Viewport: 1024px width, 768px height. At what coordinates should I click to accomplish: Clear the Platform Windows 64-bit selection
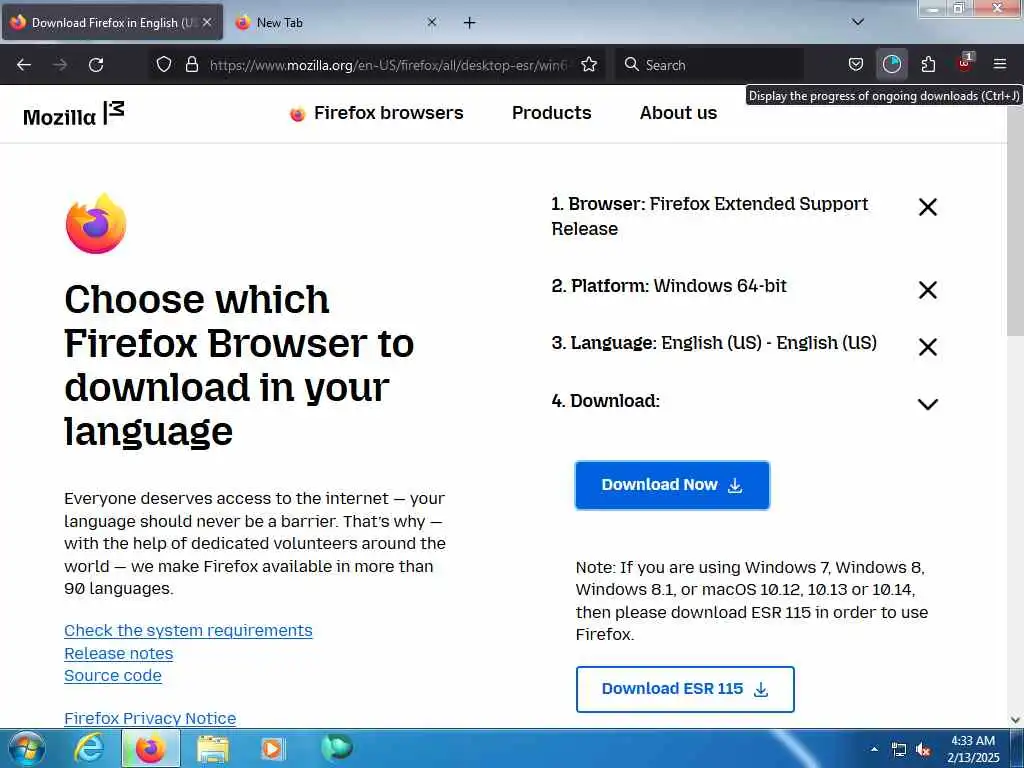[x=927, y=290]
